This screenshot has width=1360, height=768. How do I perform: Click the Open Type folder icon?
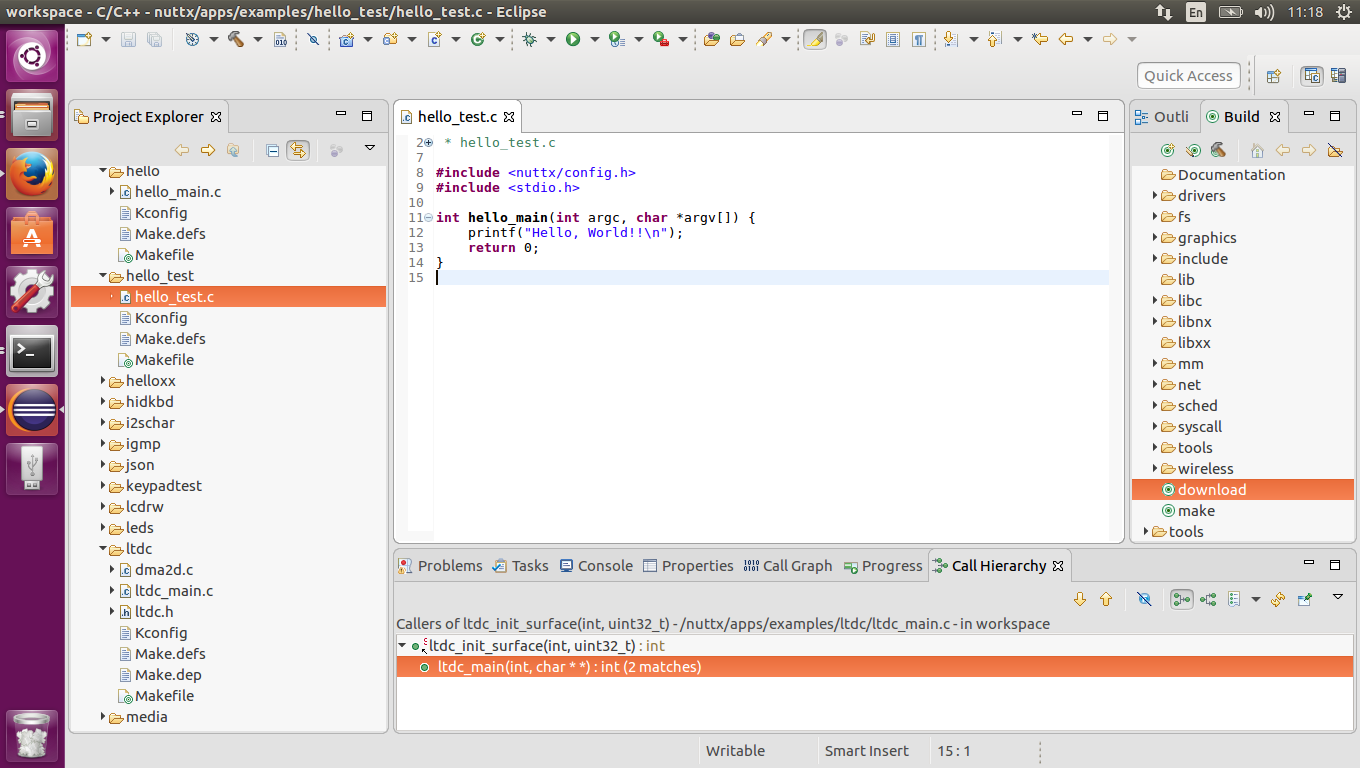712,39
